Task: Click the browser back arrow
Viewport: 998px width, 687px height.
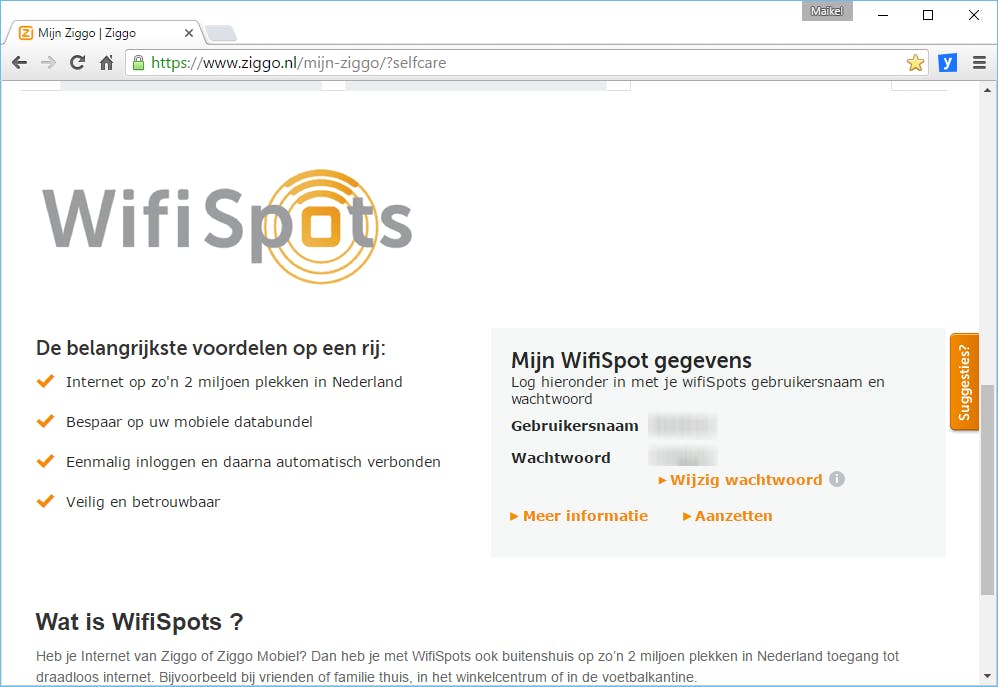Action: tap(19, 62)
